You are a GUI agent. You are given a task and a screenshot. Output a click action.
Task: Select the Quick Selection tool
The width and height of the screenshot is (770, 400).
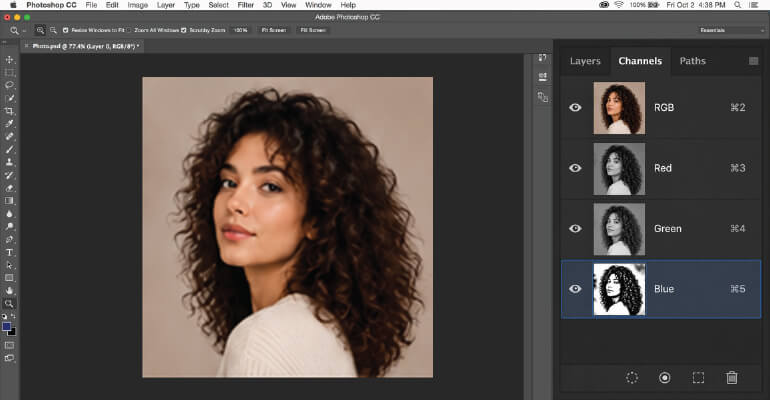pyautogui.click(x=9, y=98)
